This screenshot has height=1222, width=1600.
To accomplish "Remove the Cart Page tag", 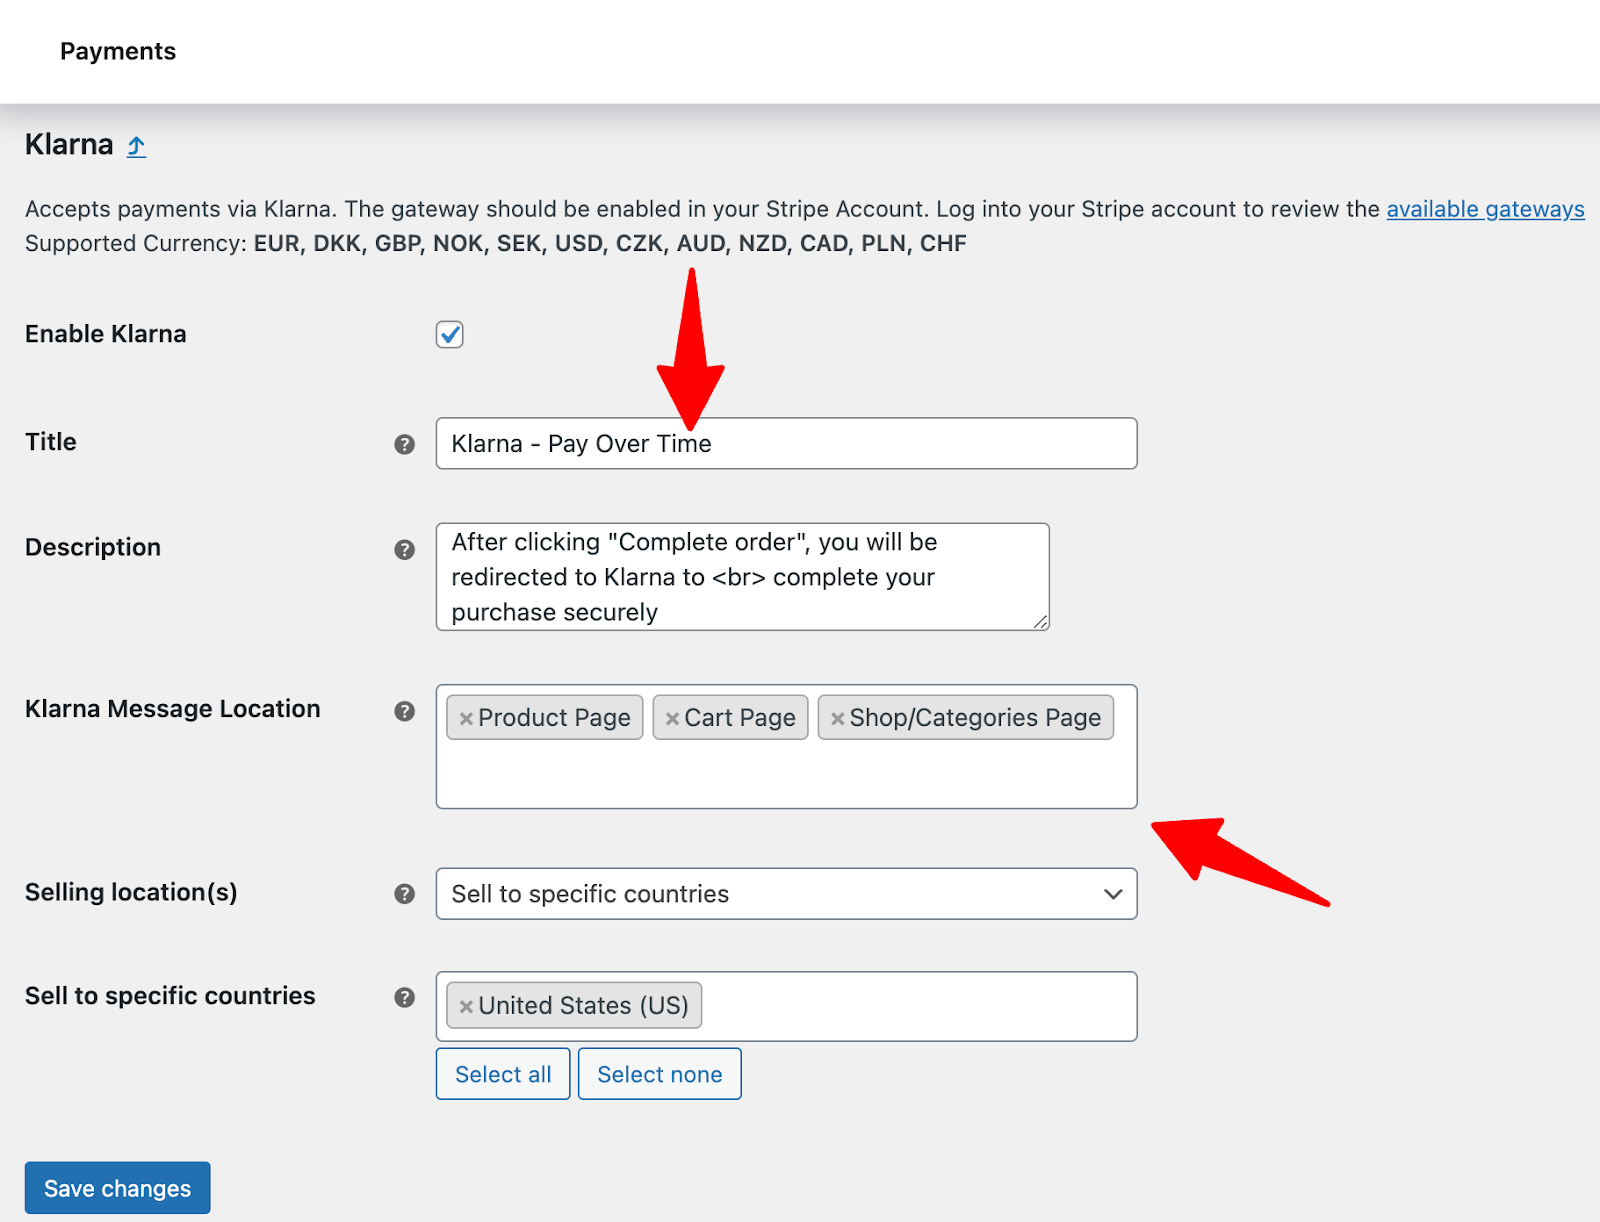I will click(672, 719).
